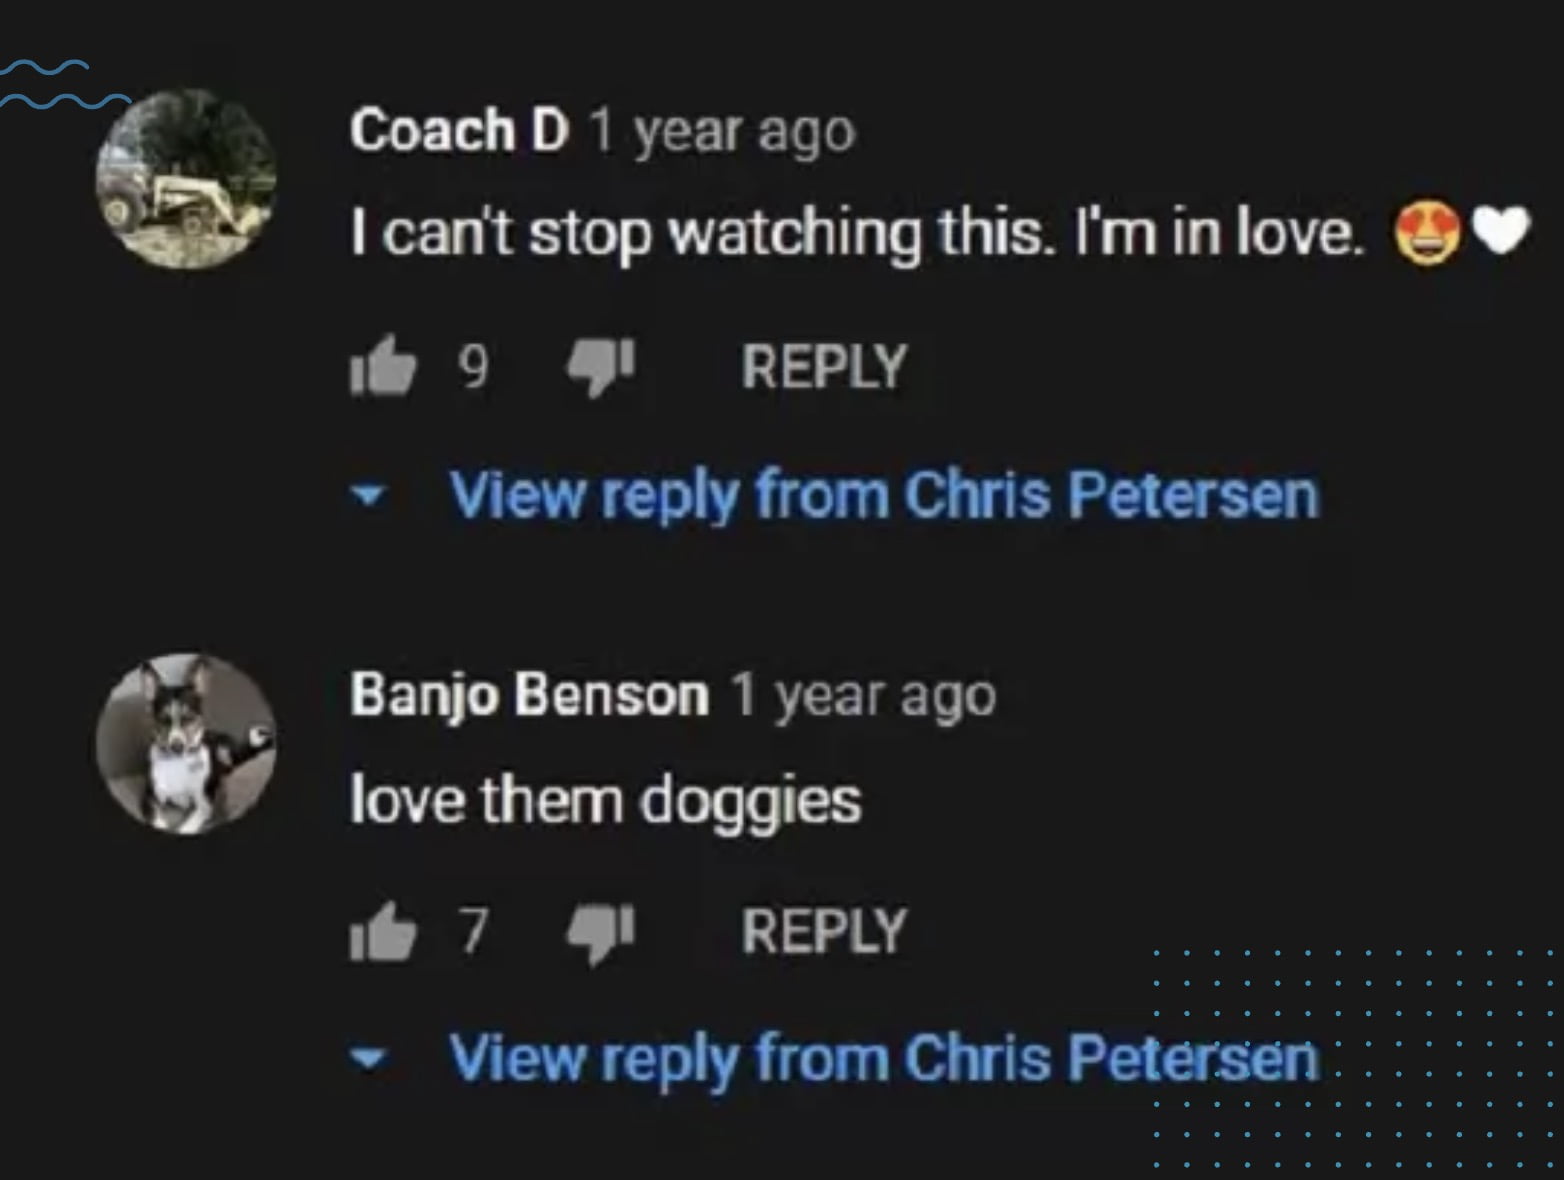Click the white heart emoji in the comment
Image resolution: width=1564 pixels, height=1180 pixels.
(x=1501, y=231)
